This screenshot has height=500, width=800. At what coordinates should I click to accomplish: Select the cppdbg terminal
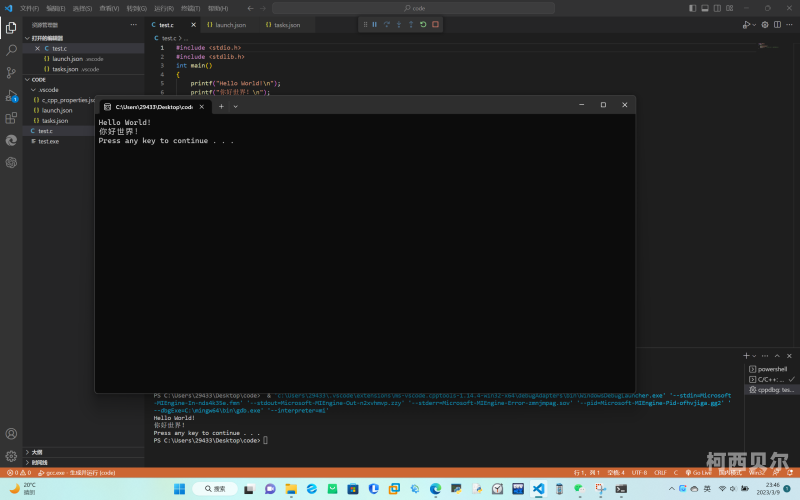[x=771, y=390]
